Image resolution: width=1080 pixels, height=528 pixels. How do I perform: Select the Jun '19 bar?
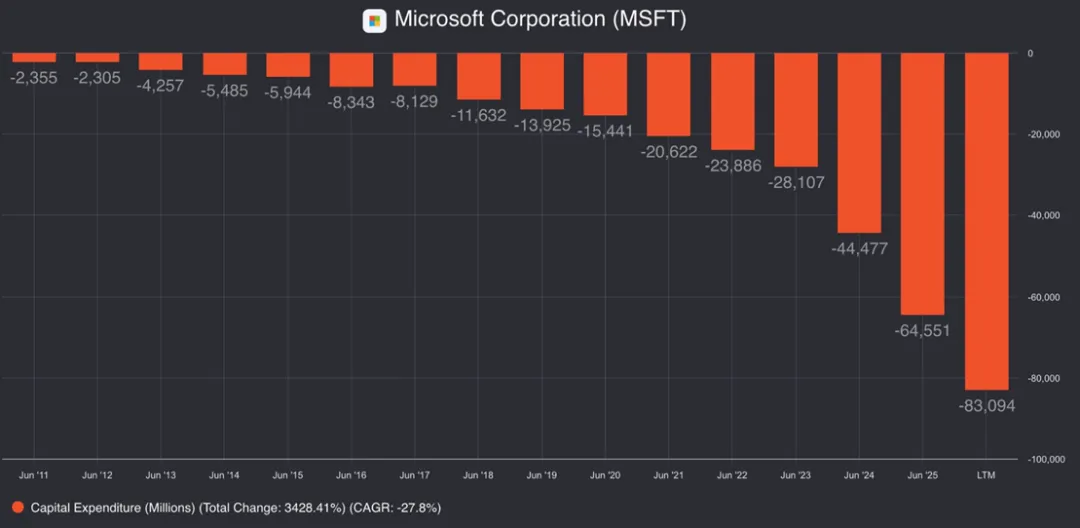coord(542,81)
